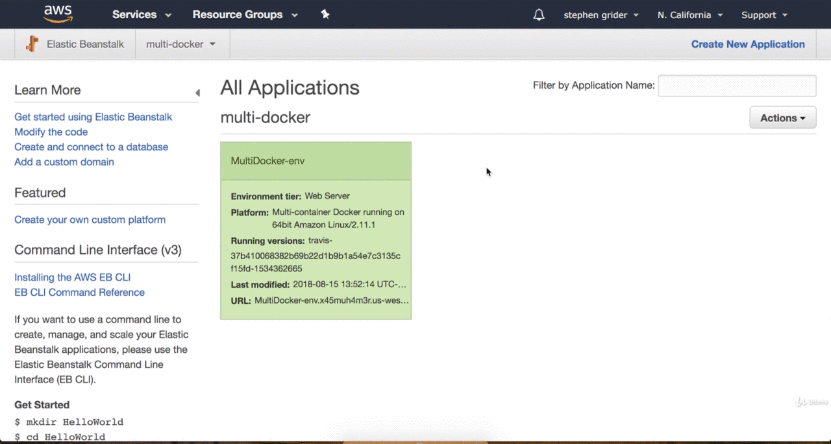Click the Filter by Application Name field

(737, 86)
